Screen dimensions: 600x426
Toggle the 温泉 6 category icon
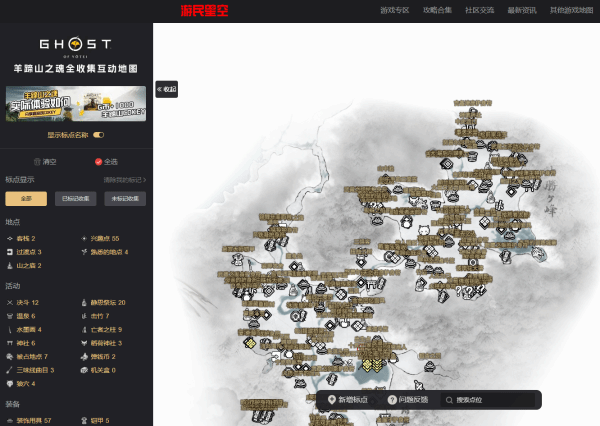click(x=10, y=316)
